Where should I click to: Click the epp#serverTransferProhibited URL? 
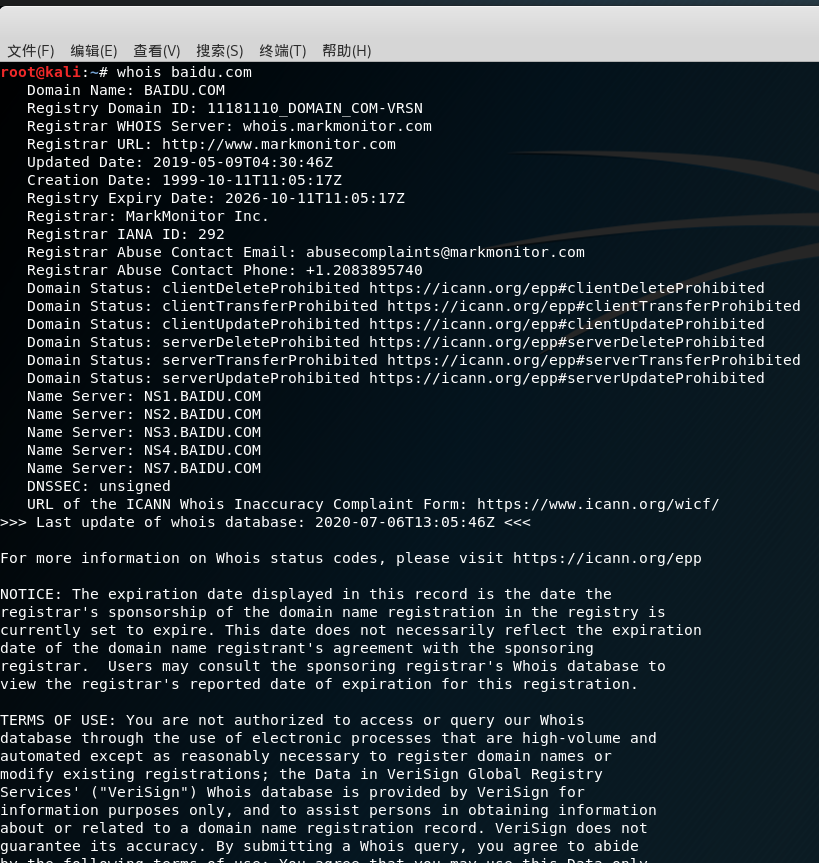tap(593, 361)
